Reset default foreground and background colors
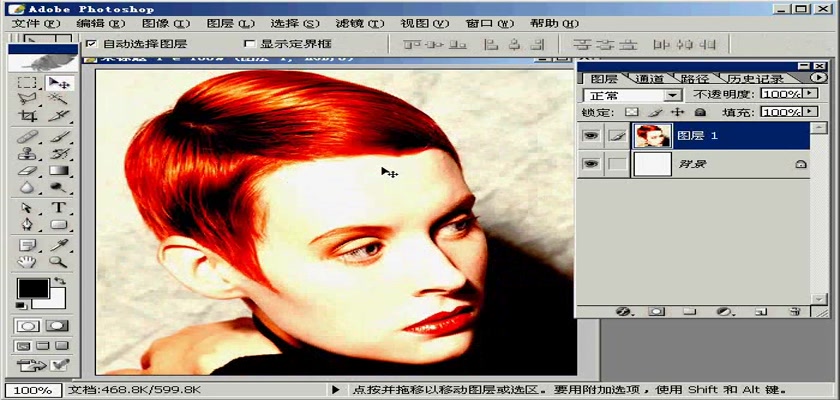840x400 pixels. [x=21, y=305]
